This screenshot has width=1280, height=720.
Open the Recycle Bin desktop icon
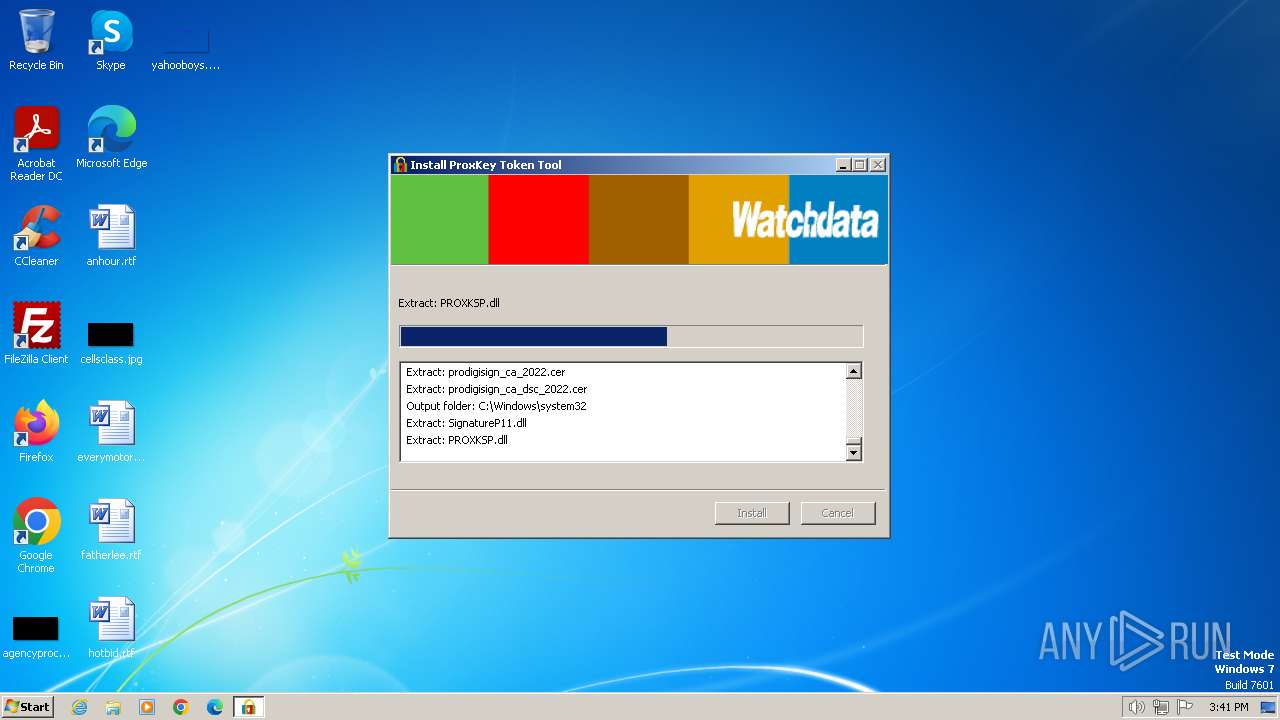[x=36, y=40]
